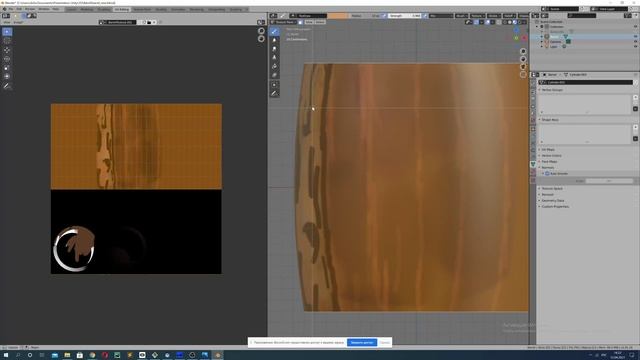The image size is (640, 360).
Task: Open the Texture properties tab
Action: (x=533, y=180)
